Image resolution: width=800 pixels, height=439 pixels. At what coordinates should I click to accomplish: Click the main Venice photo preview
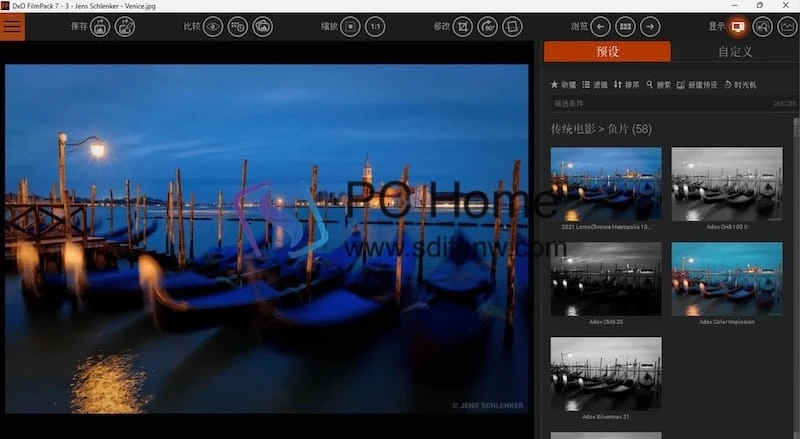point(266,238)
